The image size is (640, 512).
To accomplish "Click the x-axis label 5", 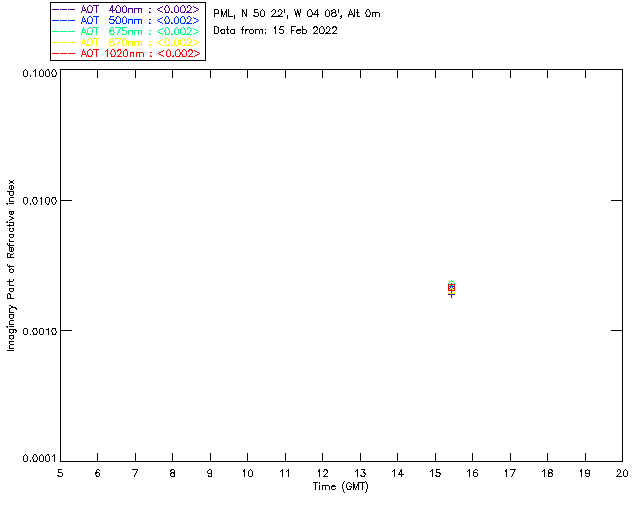I will click(x=60, y=473).
